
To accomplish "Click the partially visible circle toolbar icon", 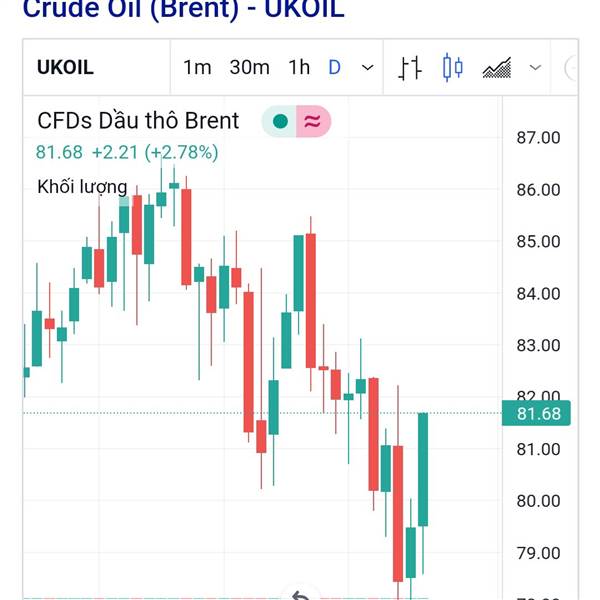I will coord(571,68).
